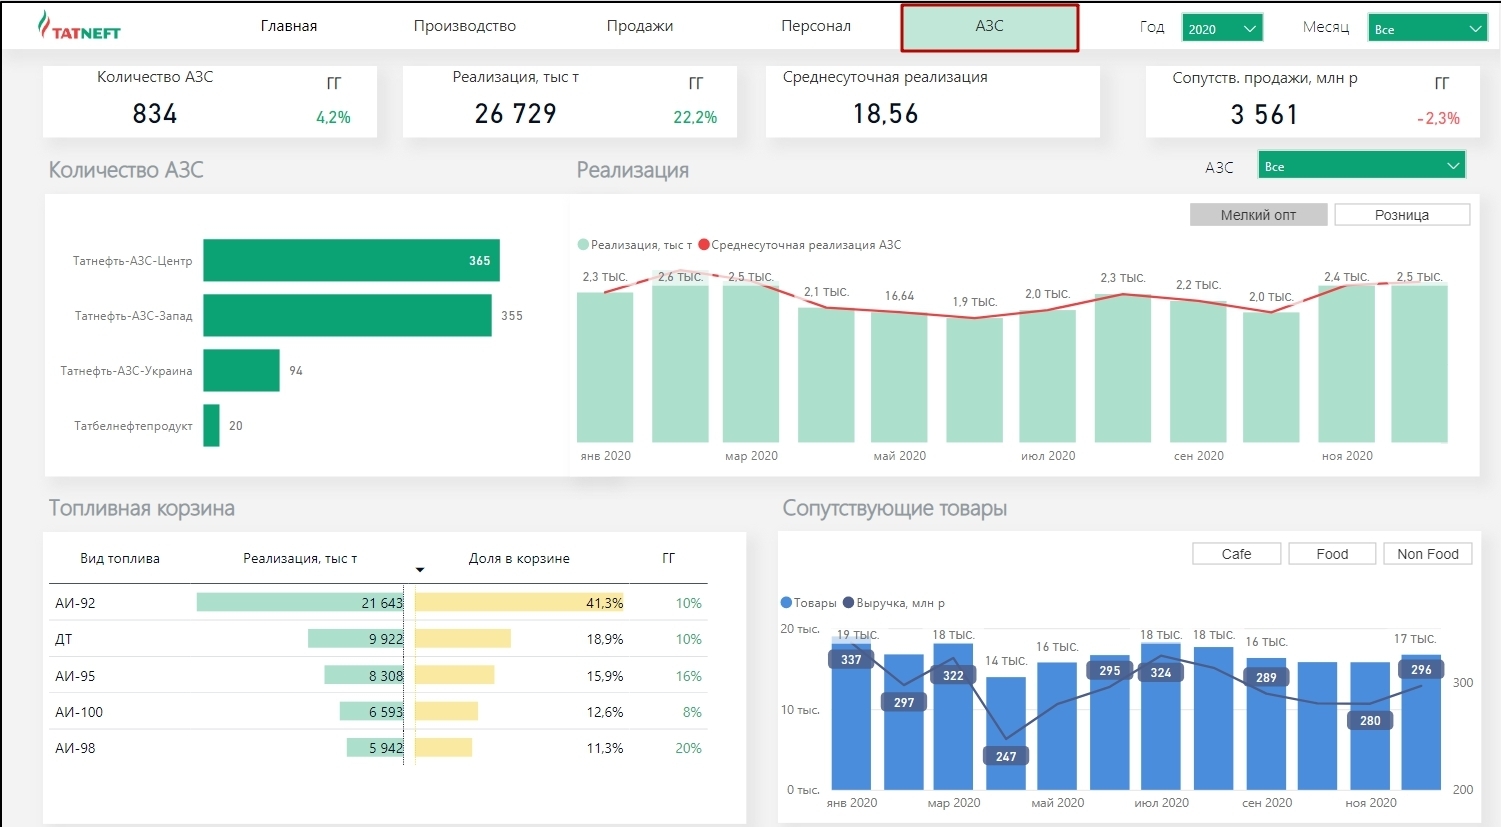Click the 295 revenue data label
This screenshot has width=1501, height=827.
(1110, 670)
